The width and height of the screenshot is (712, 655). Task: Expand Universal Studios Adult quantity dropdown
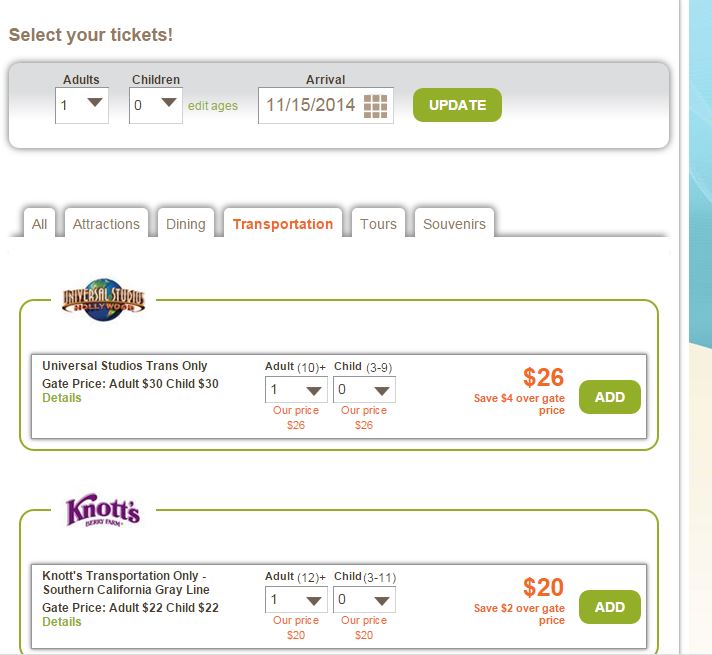[x=296, y=390]
